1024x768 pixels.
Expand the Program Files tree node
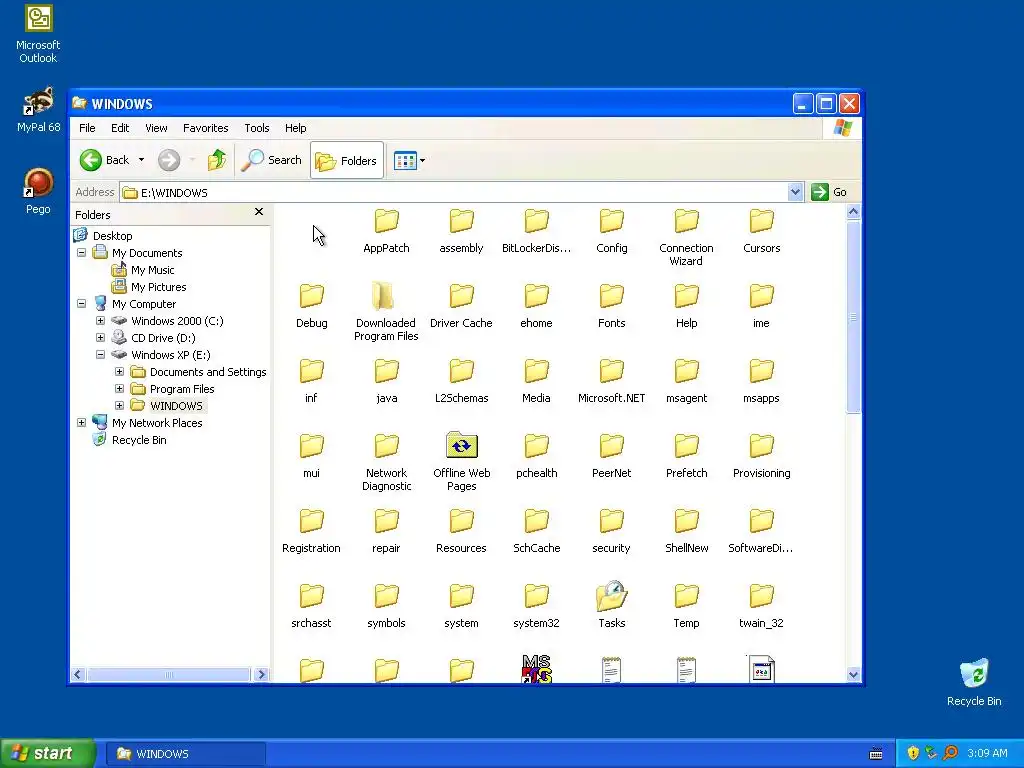click(x=120, y=388)
